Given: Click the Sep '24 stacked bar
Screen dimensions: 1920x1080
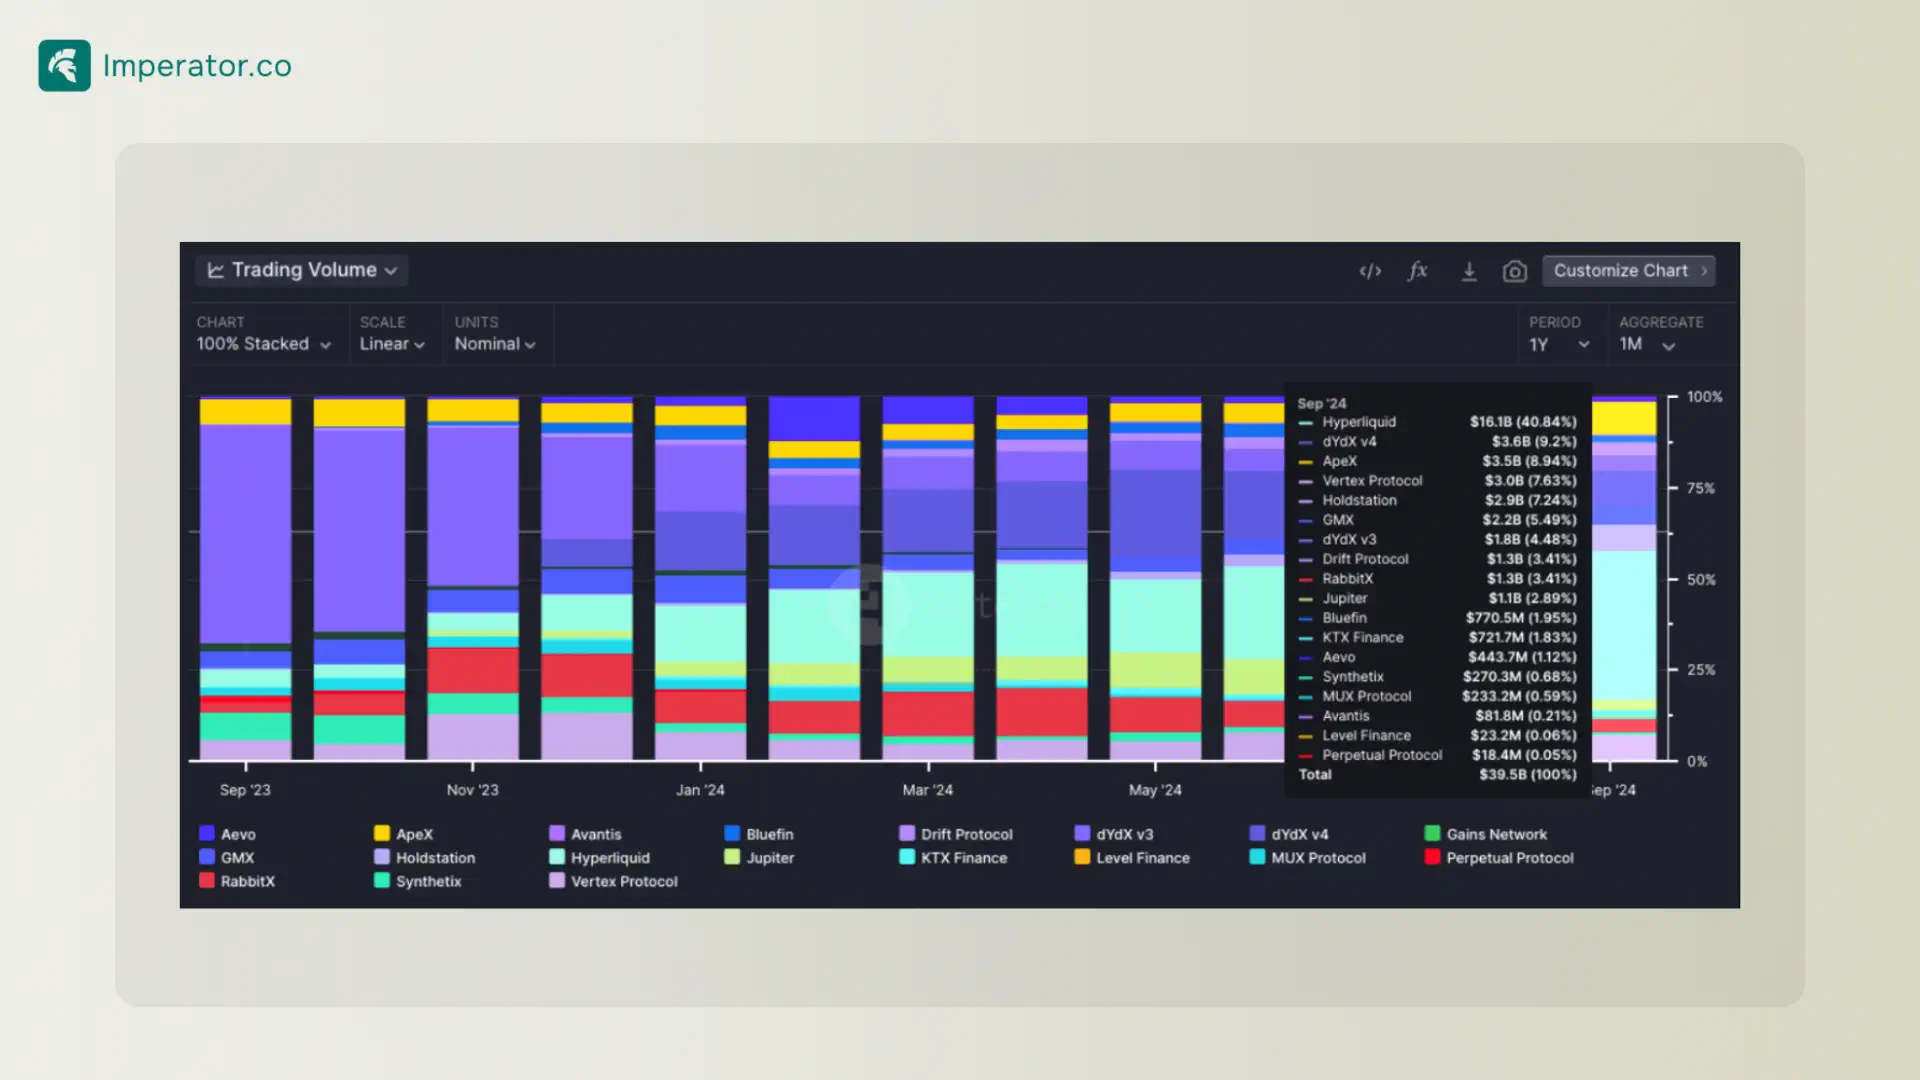Looking at the screenshot, I should [1624, 578].
